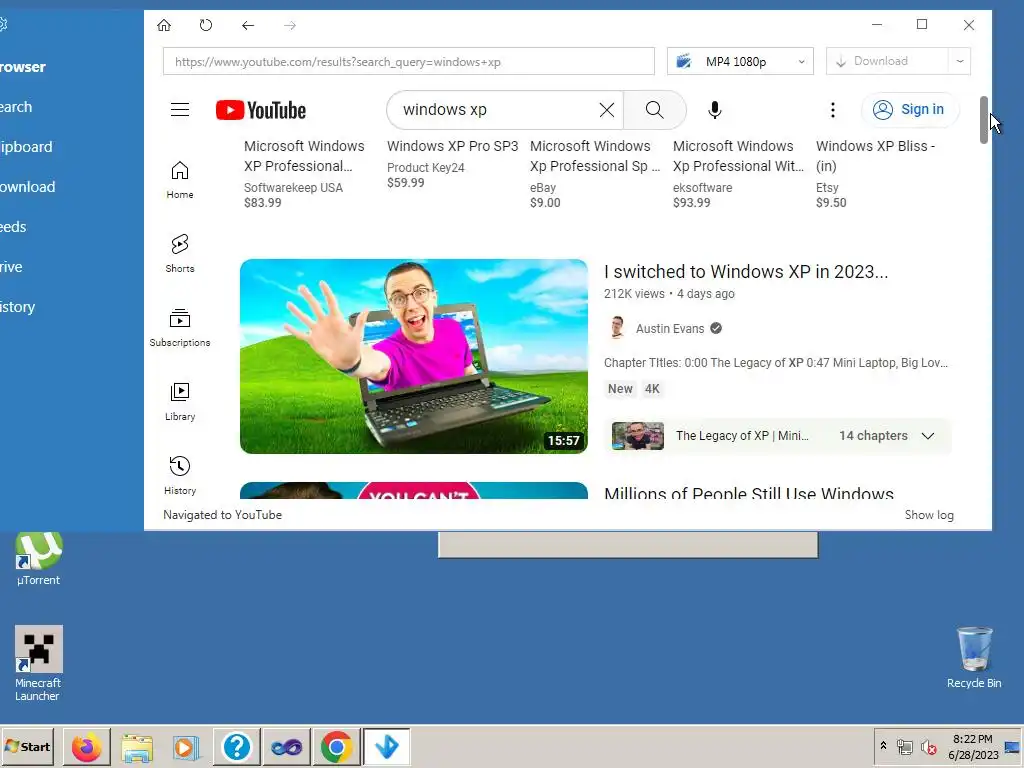The image size is (1024, 768).
Task: Navigate forward with the right arrow
Action: pos(289,25)
